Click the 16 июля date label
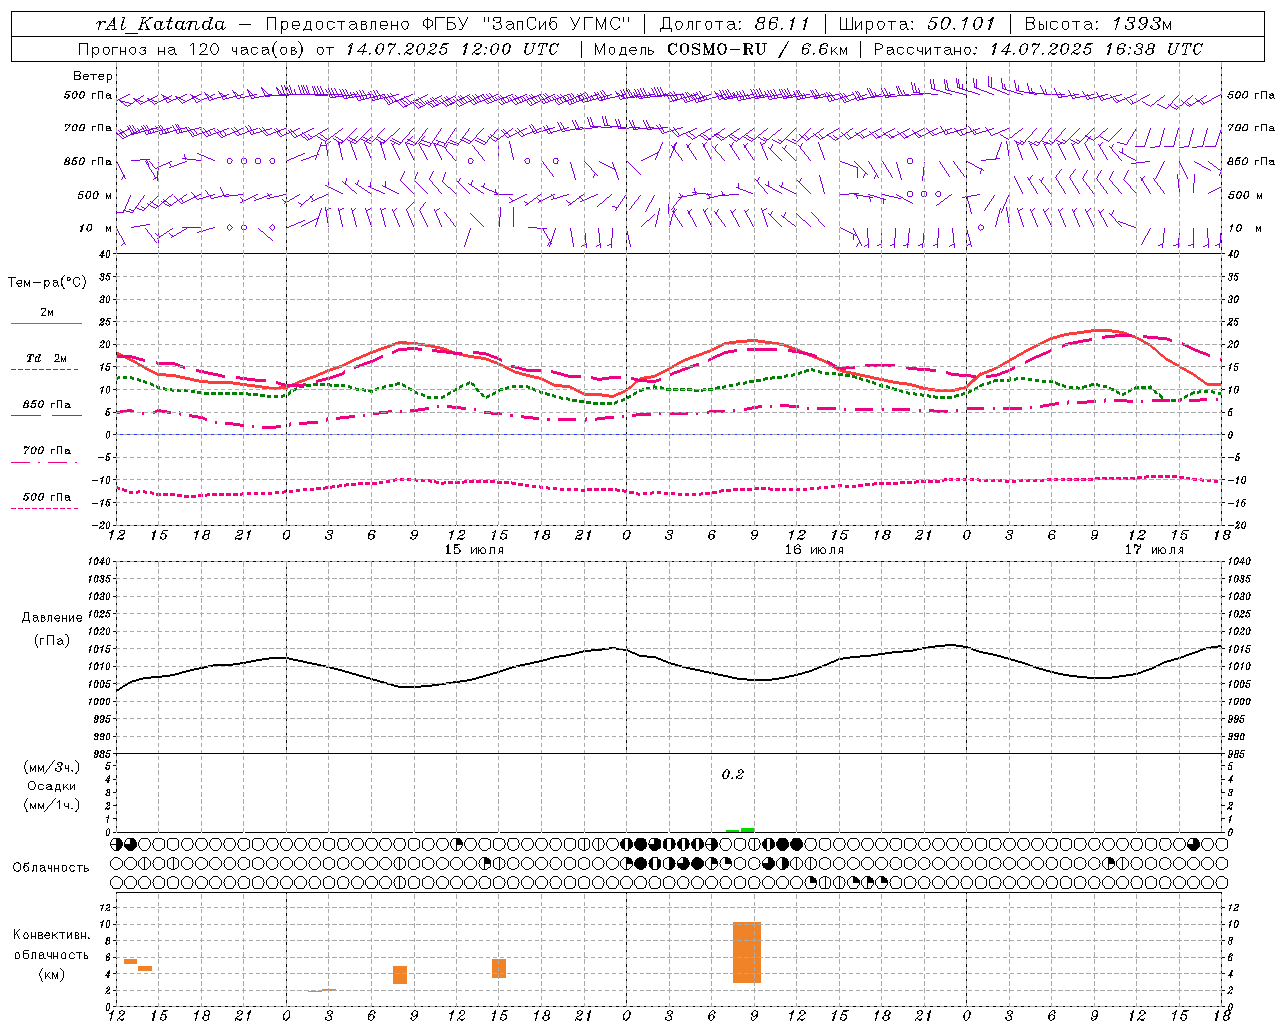 (814, 550)
